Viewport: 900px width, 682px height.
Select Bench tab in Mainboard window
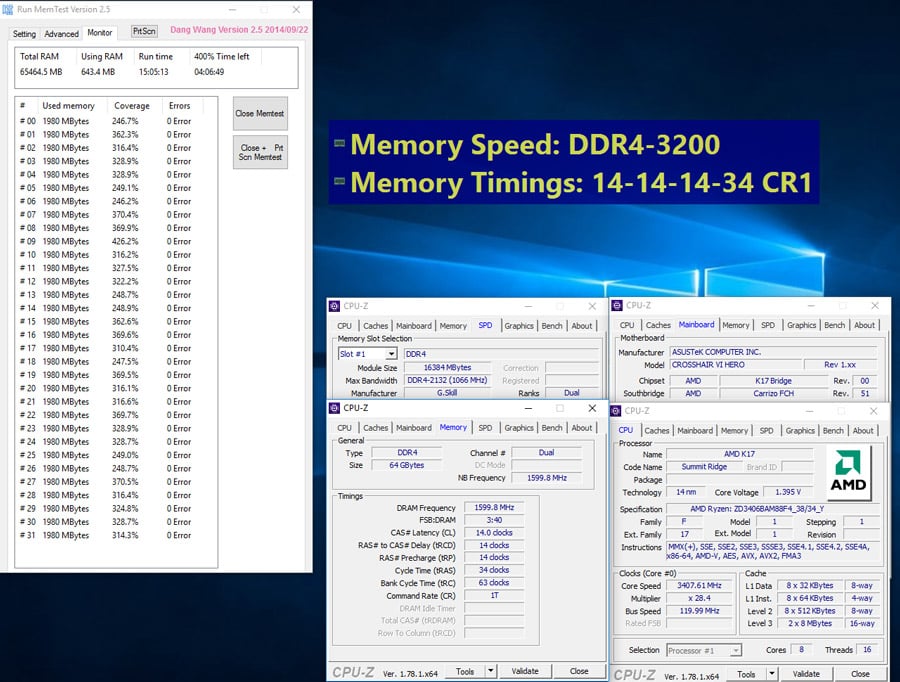[x=835, y=325]
